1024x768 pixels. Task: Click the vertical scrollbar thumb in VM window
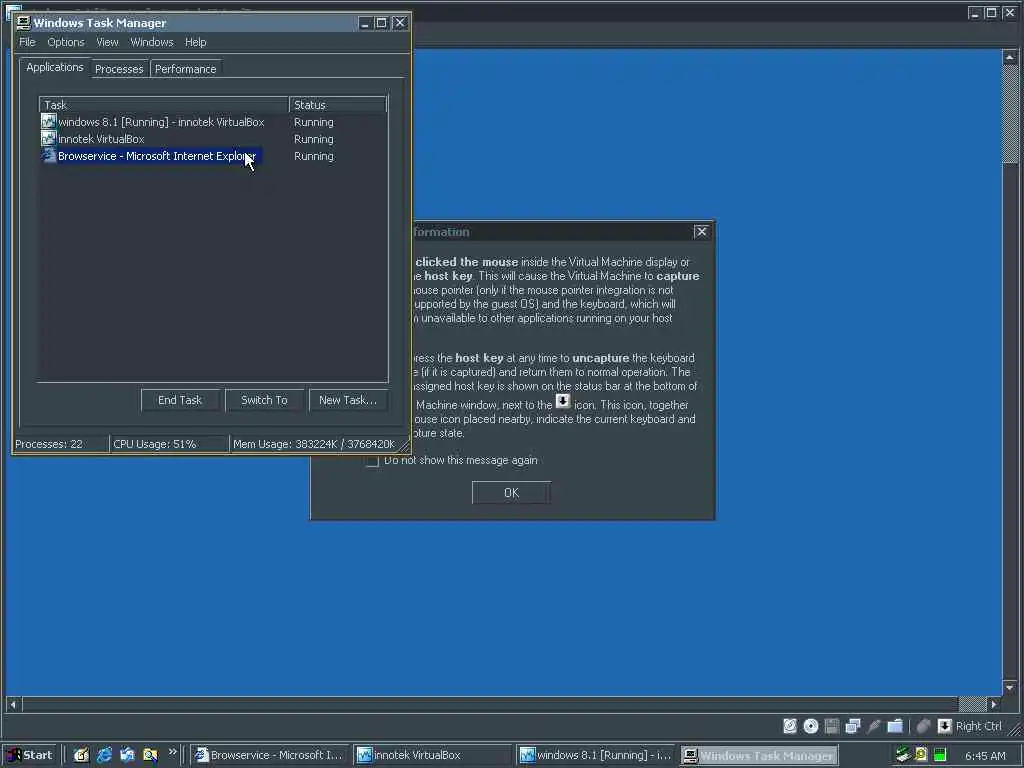coord(1010,115)
